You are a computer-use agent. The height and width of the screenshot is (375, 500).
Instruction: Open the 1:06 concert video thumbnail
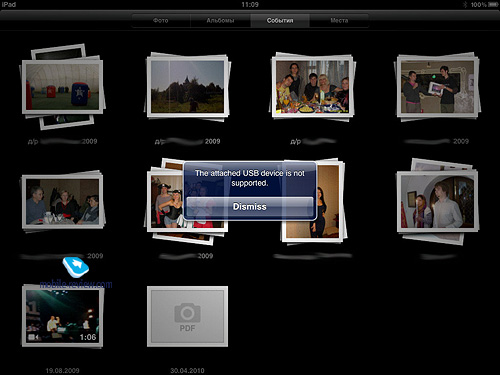coord(62,316)
